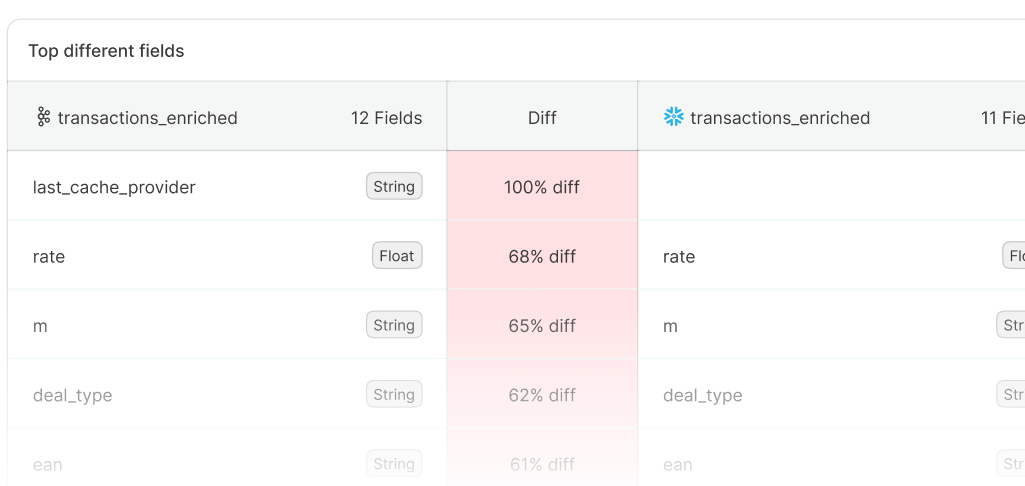Image resolution: width=1025 pixels, height=486 pixels.
Task: Sort by the Diff column header
Action: [542, 118]
